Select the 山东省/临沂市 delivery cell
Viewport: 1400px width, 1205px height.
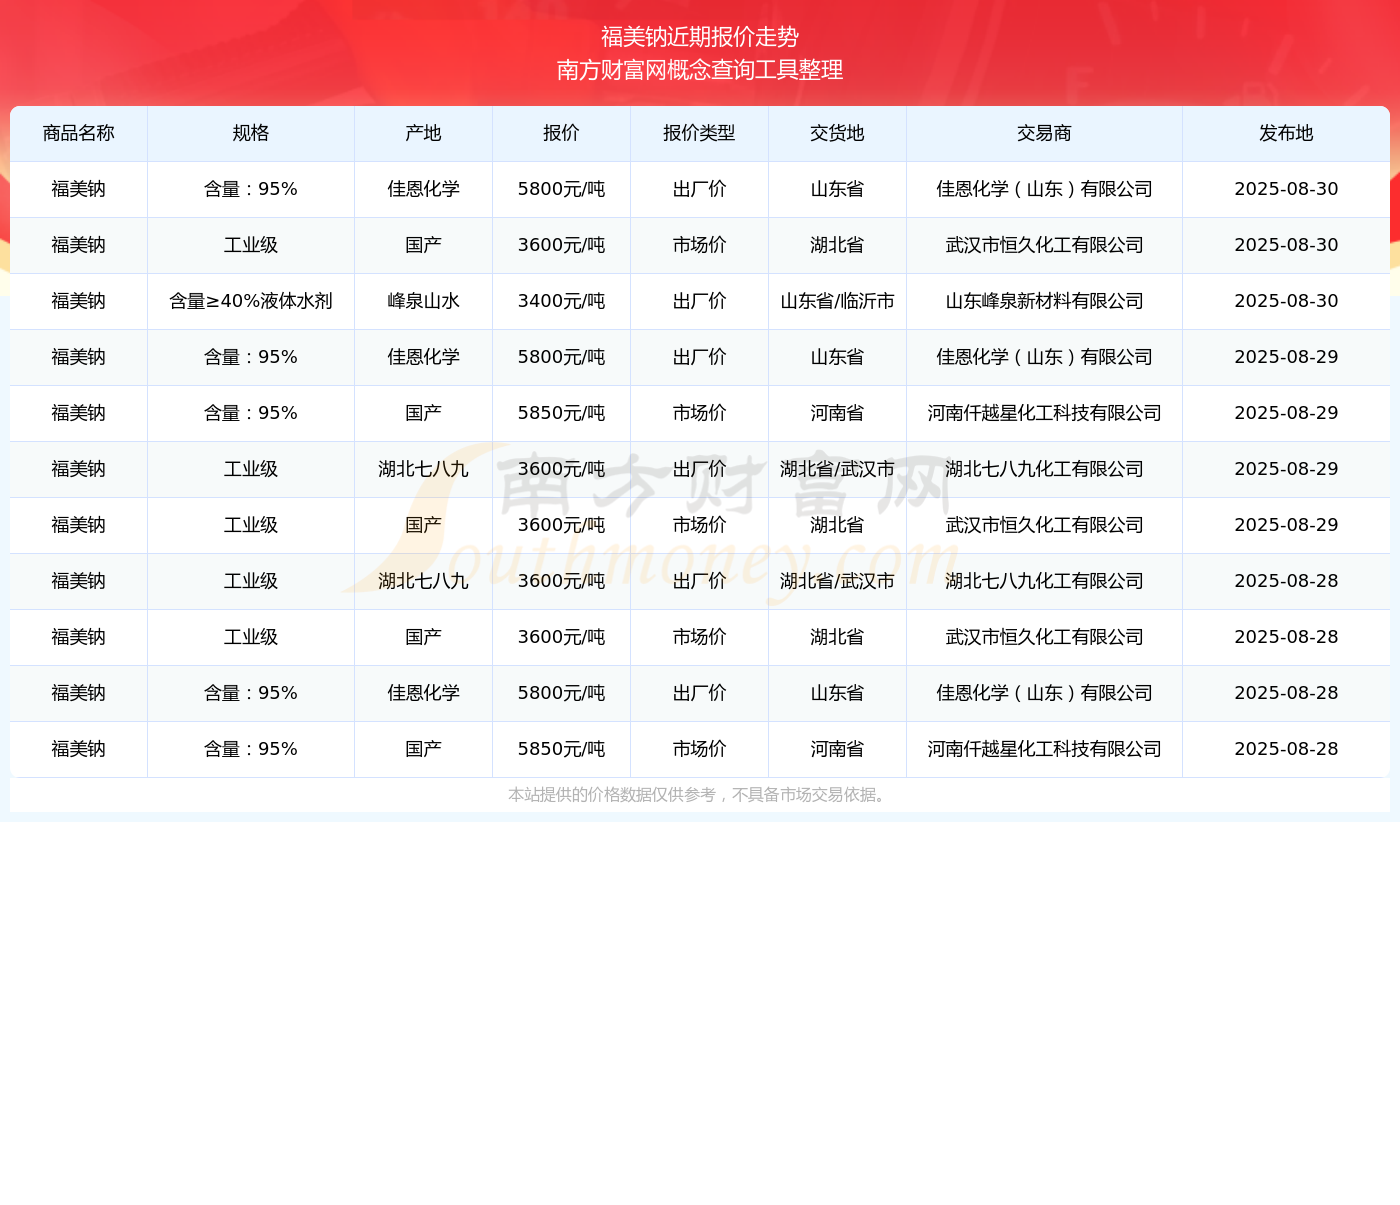[x=837, y=301]
